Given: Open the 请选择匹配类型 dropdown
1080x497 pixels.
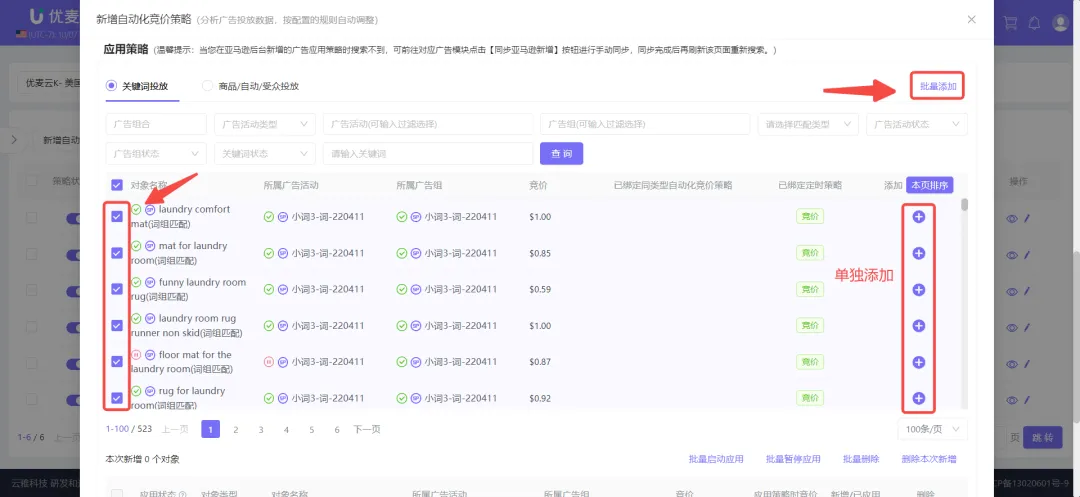Looking at the screenshot, I should click(x=808, y=125).
